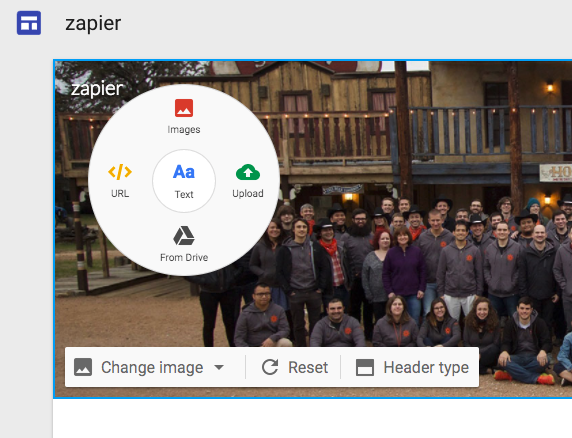The height and width of the screenshot is (438, 572).
Task: Edit the zapier document title at top
Action: click(x=93, y=24)
